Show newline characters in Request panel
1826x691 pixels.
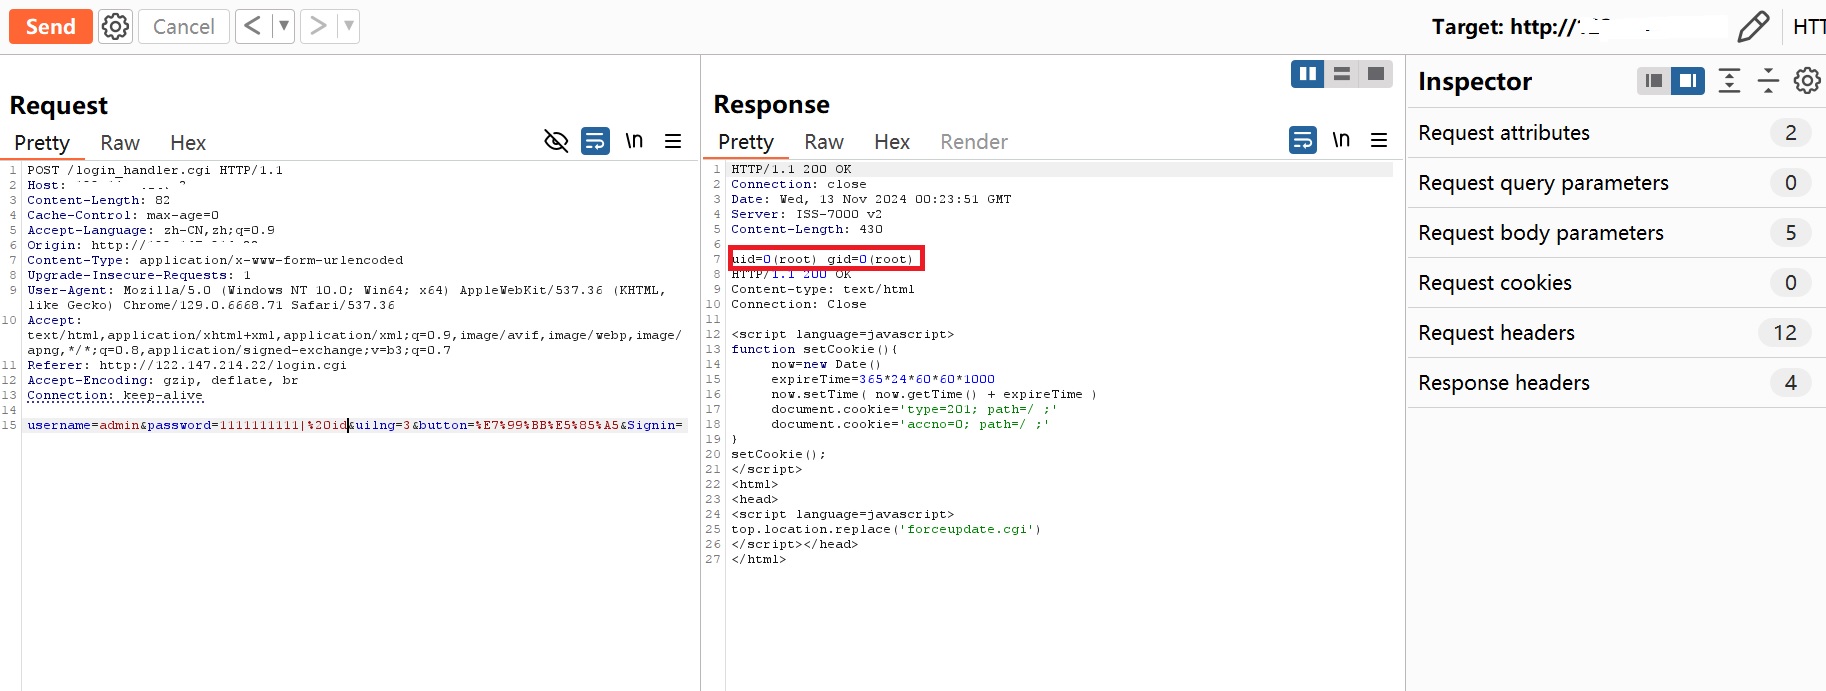pos(634,141)
